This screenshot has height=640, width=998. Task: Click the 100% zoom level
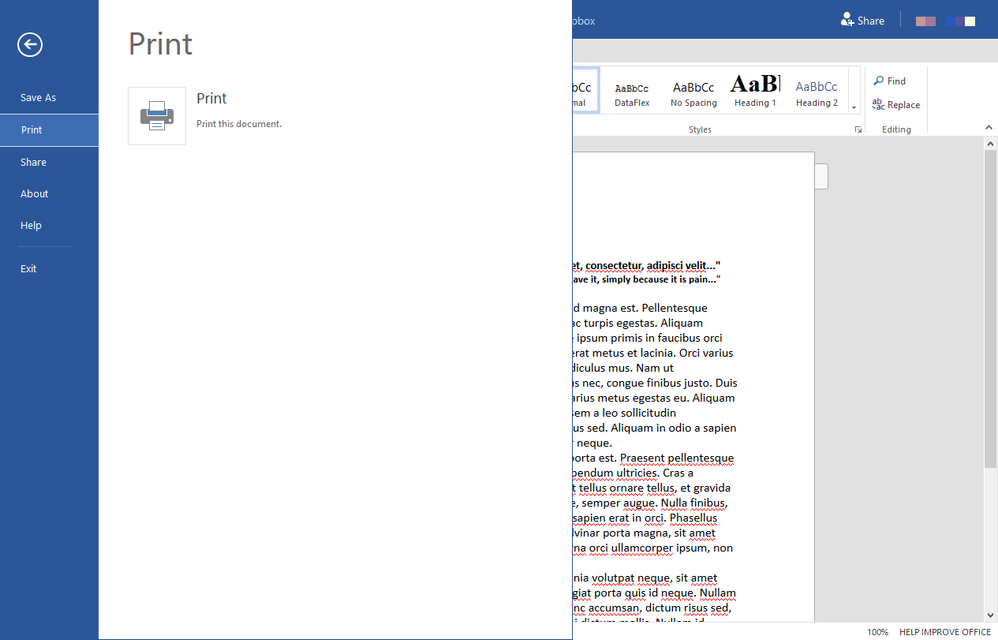click(x=877, y=632)
